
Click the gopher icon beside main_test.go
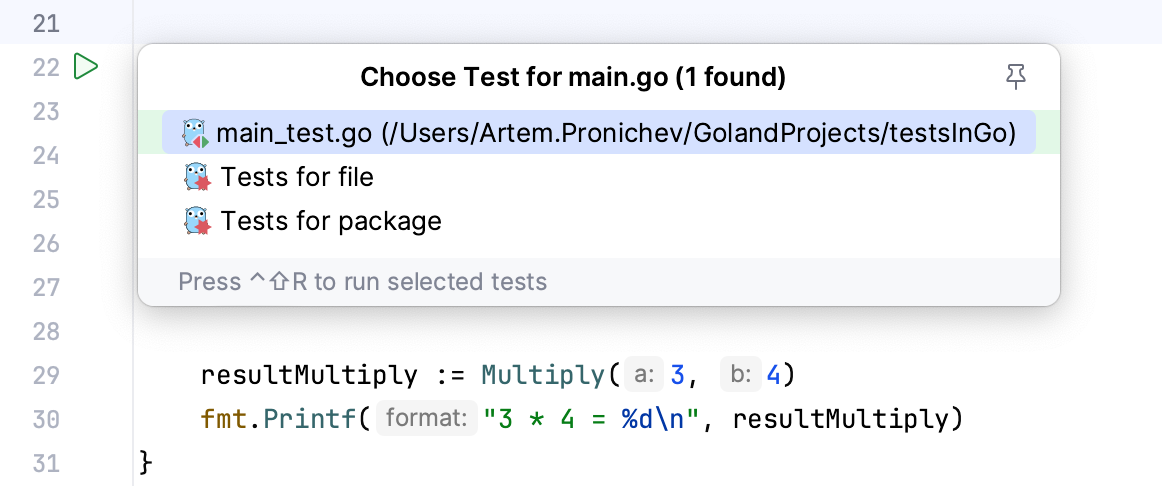pyautogui.click(x=195, y=133)
